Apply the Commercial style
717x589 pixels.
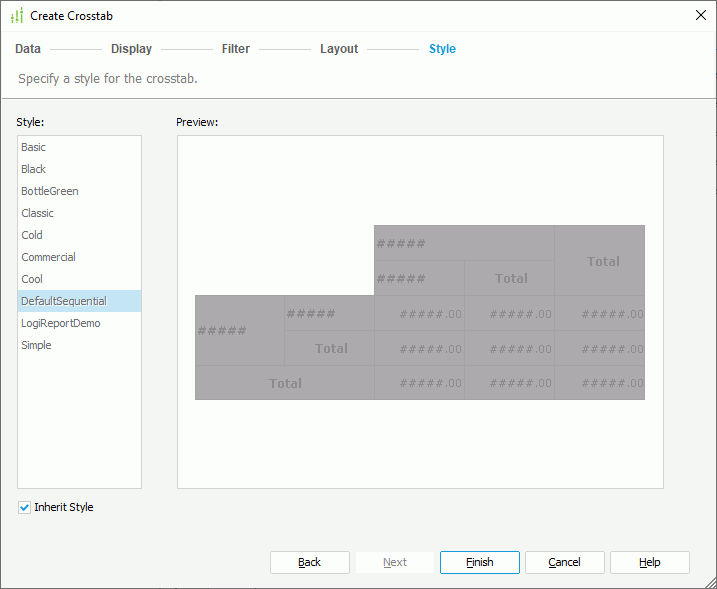[48, 257]
